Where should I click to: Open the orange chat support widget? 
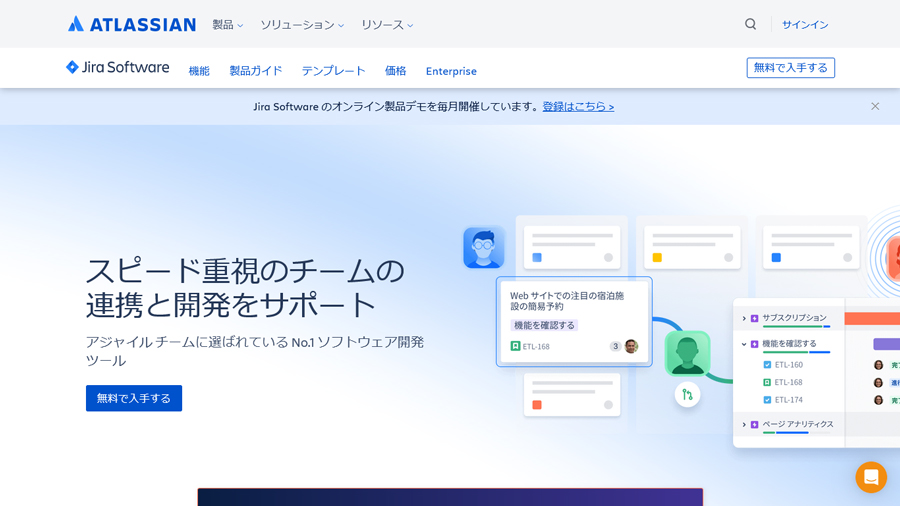point(870,477)
